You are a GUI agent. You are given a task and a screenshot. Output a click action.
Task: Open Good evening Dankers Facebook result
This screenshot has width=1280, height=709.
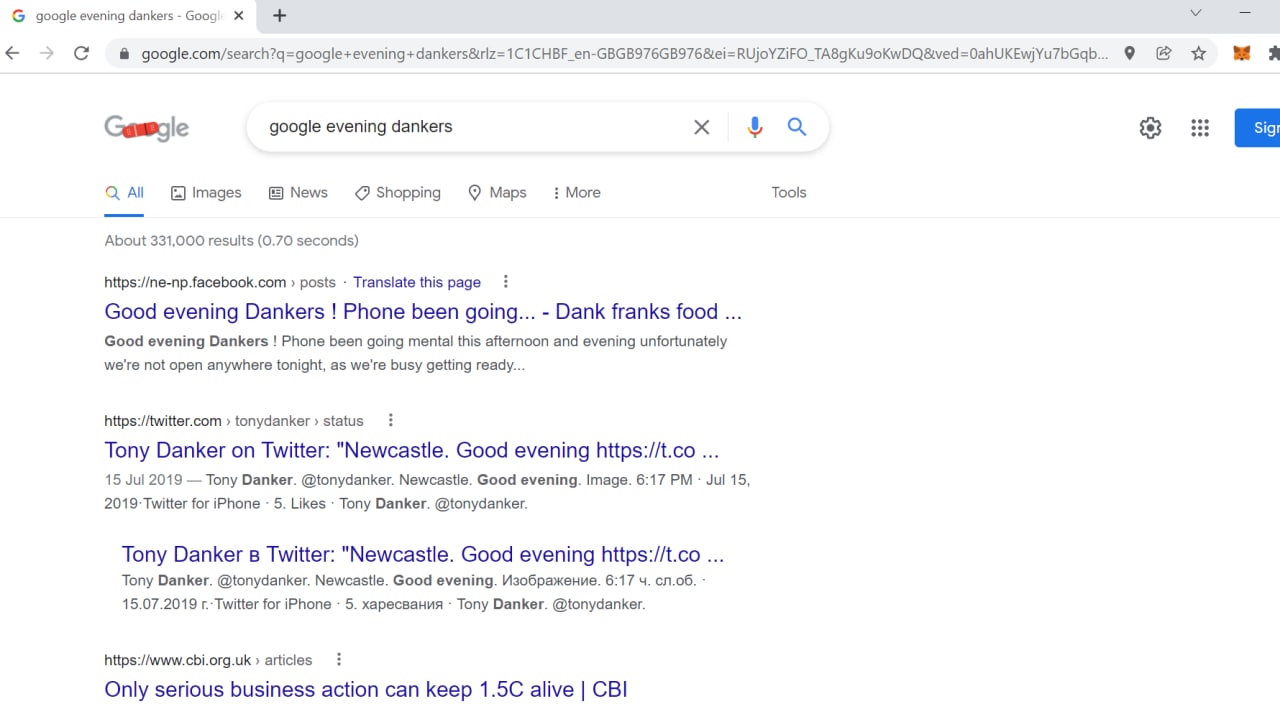click(423, 312)
